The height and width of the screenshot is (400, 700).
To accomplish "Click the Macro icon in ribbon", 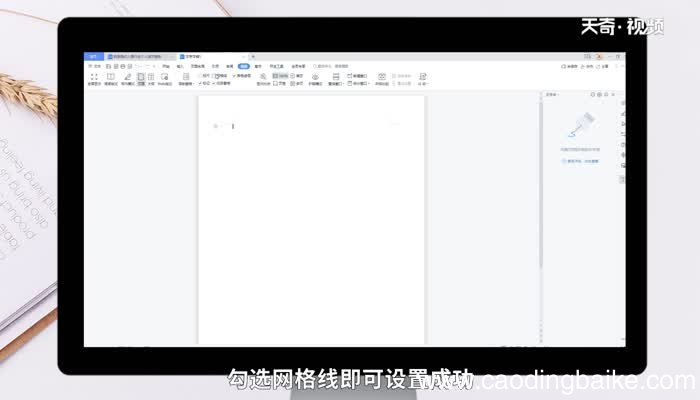I will click(423, 79).
